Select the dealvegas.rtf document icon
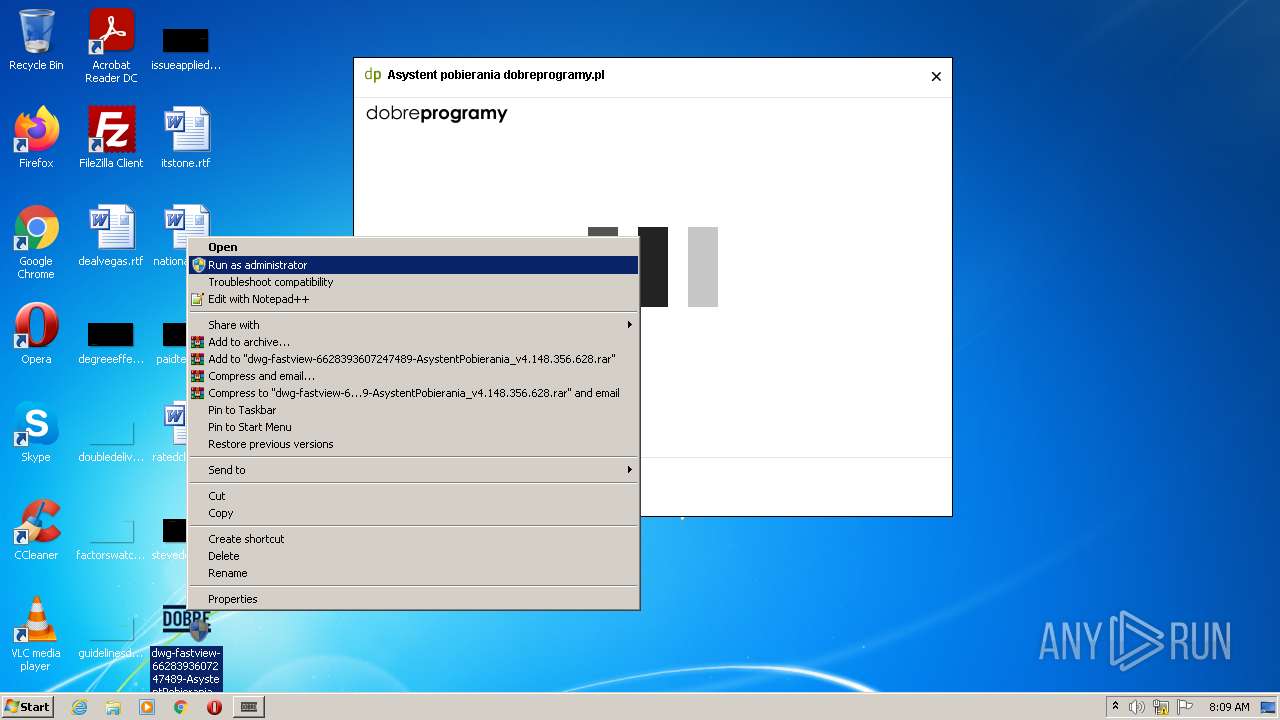 click(x=111, y=236)
